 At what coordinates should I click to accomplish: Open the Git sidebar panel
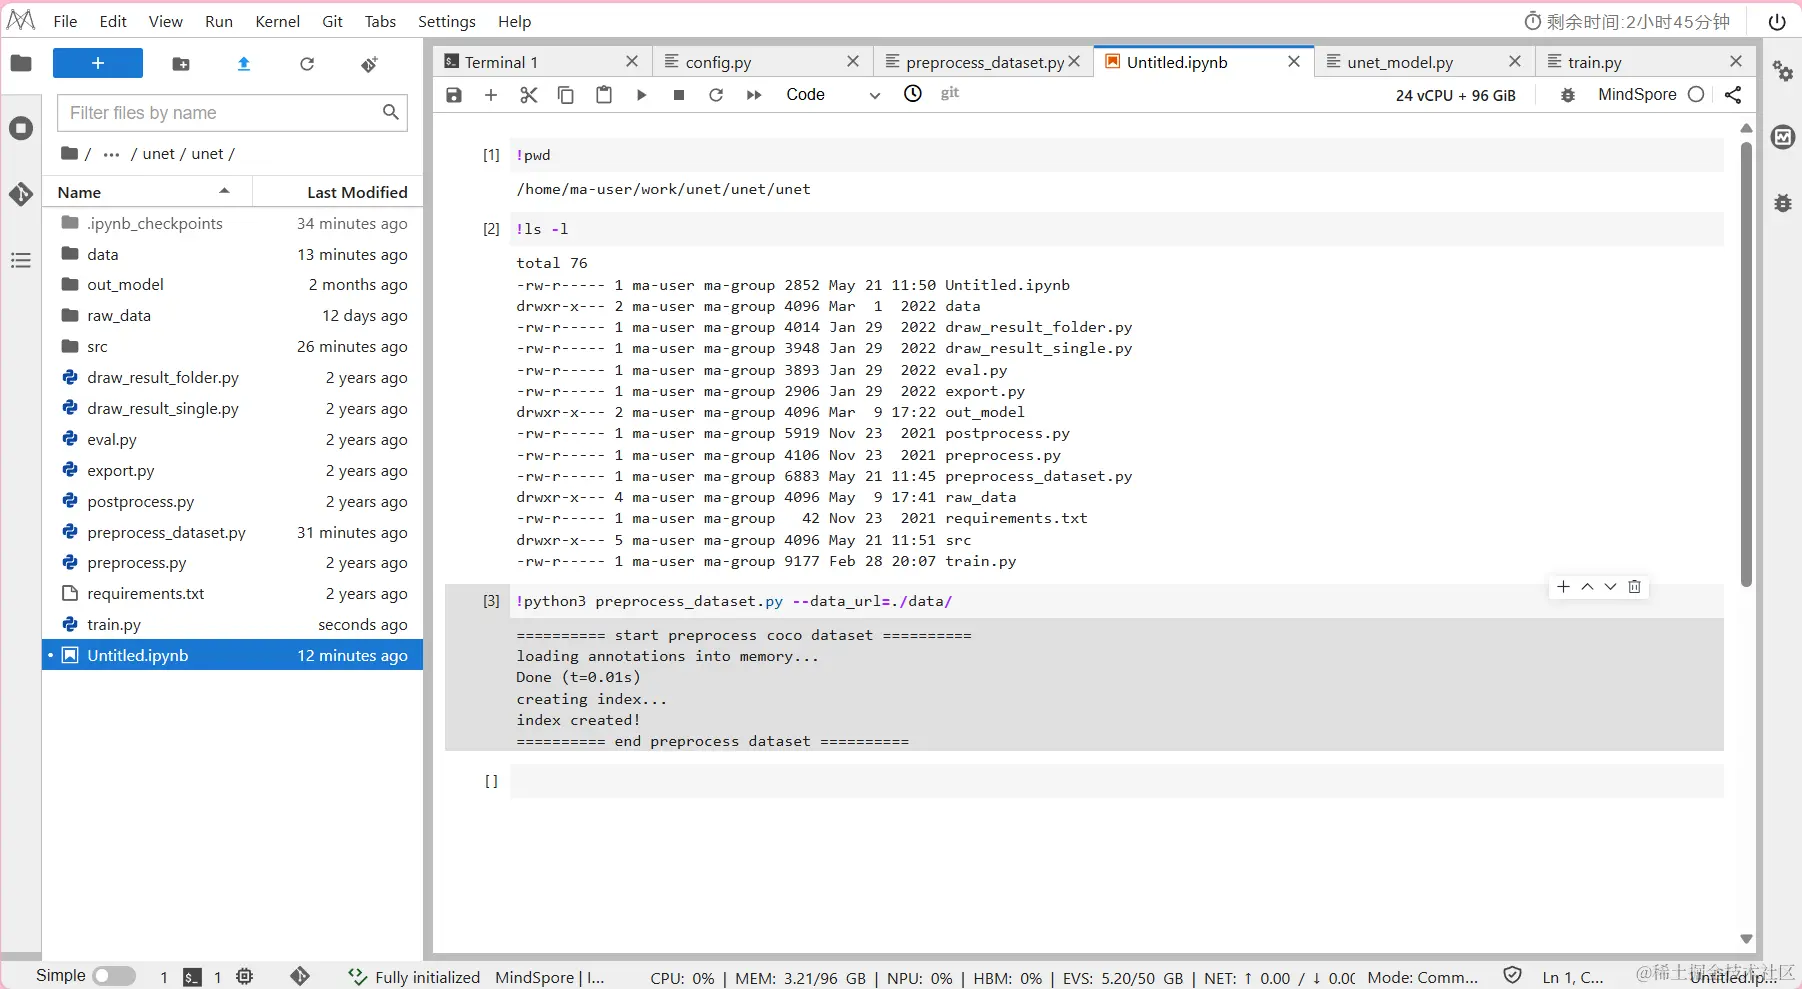[21, 194]
